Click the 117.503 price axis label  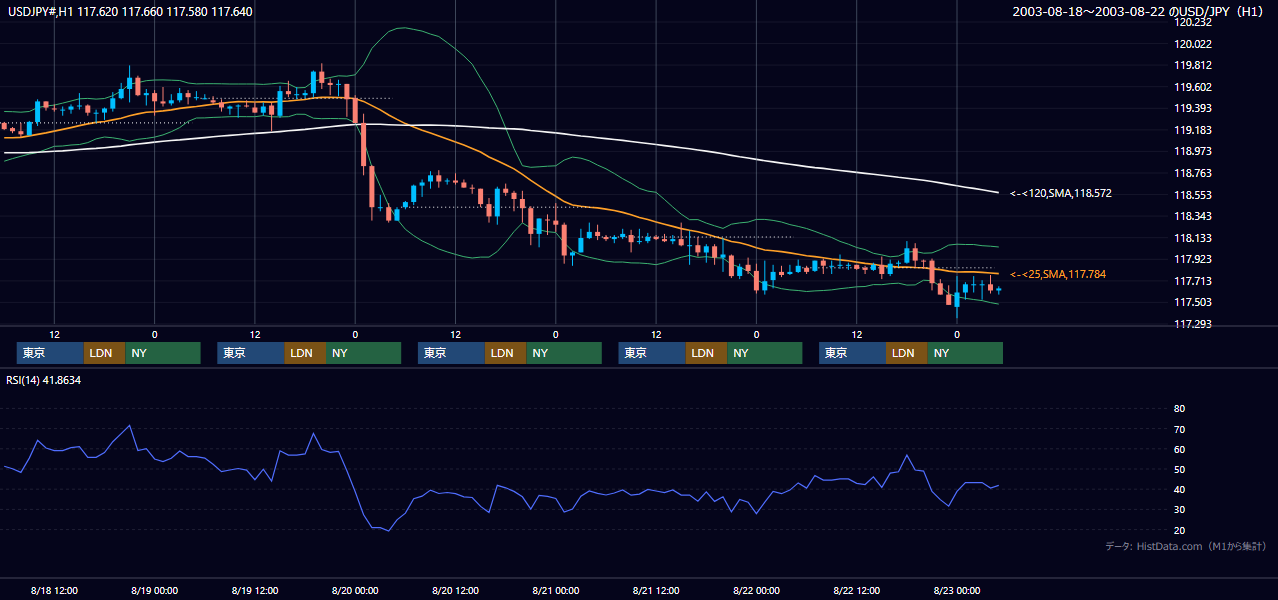1194,302
